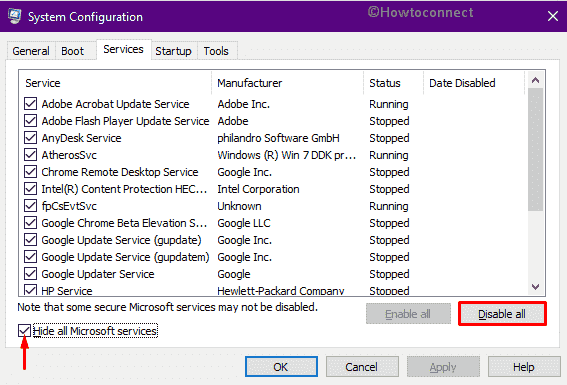Uncheck Adobe Acrobat Update Service
567x385 pixels.
click(30, 104)
